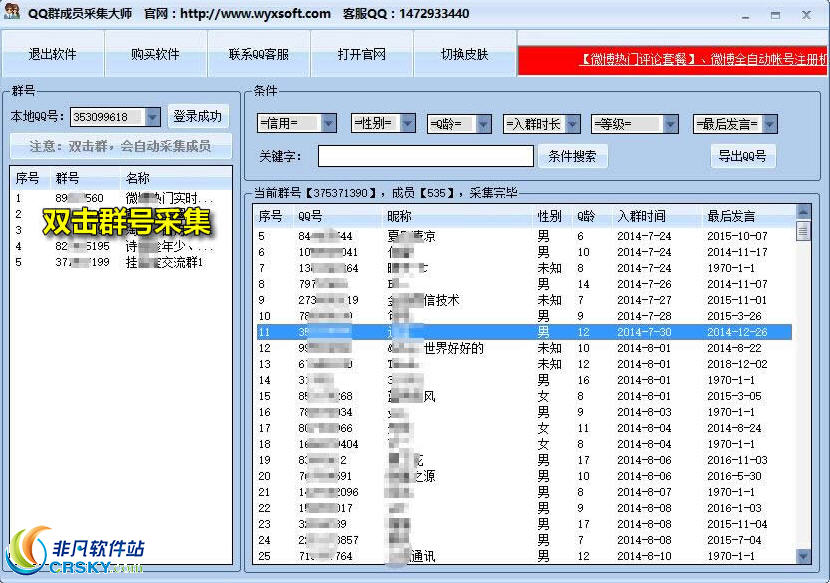Click last post 2015-7-04 in row 24
The width and height of the screenshot is (830, 583).
pos(734,540)
